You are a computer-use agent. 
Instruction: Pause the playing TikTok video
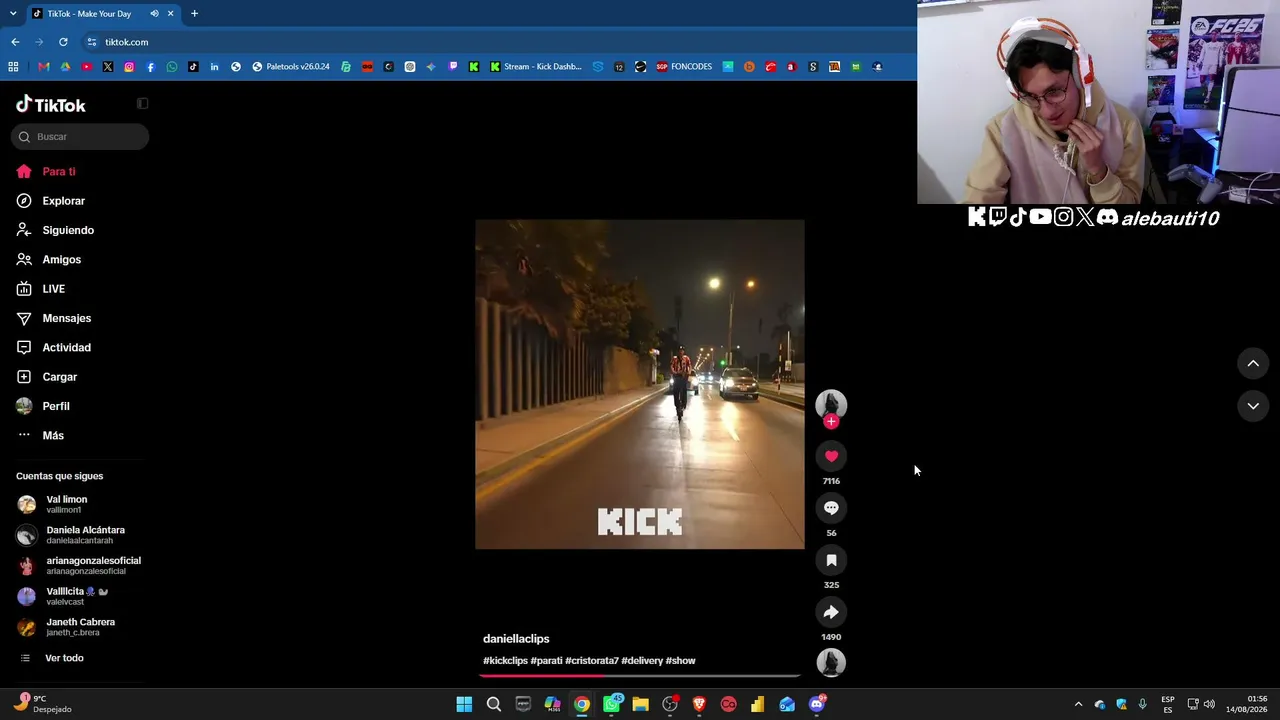(x=640, y=385)
